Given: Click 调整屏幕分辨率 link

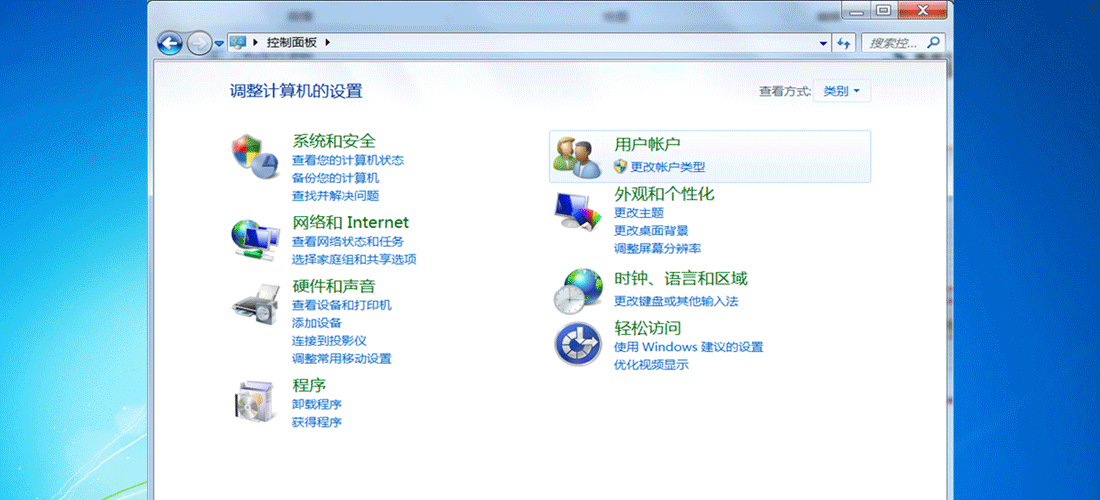Looking at the screenshot, I should coord(657,248).
